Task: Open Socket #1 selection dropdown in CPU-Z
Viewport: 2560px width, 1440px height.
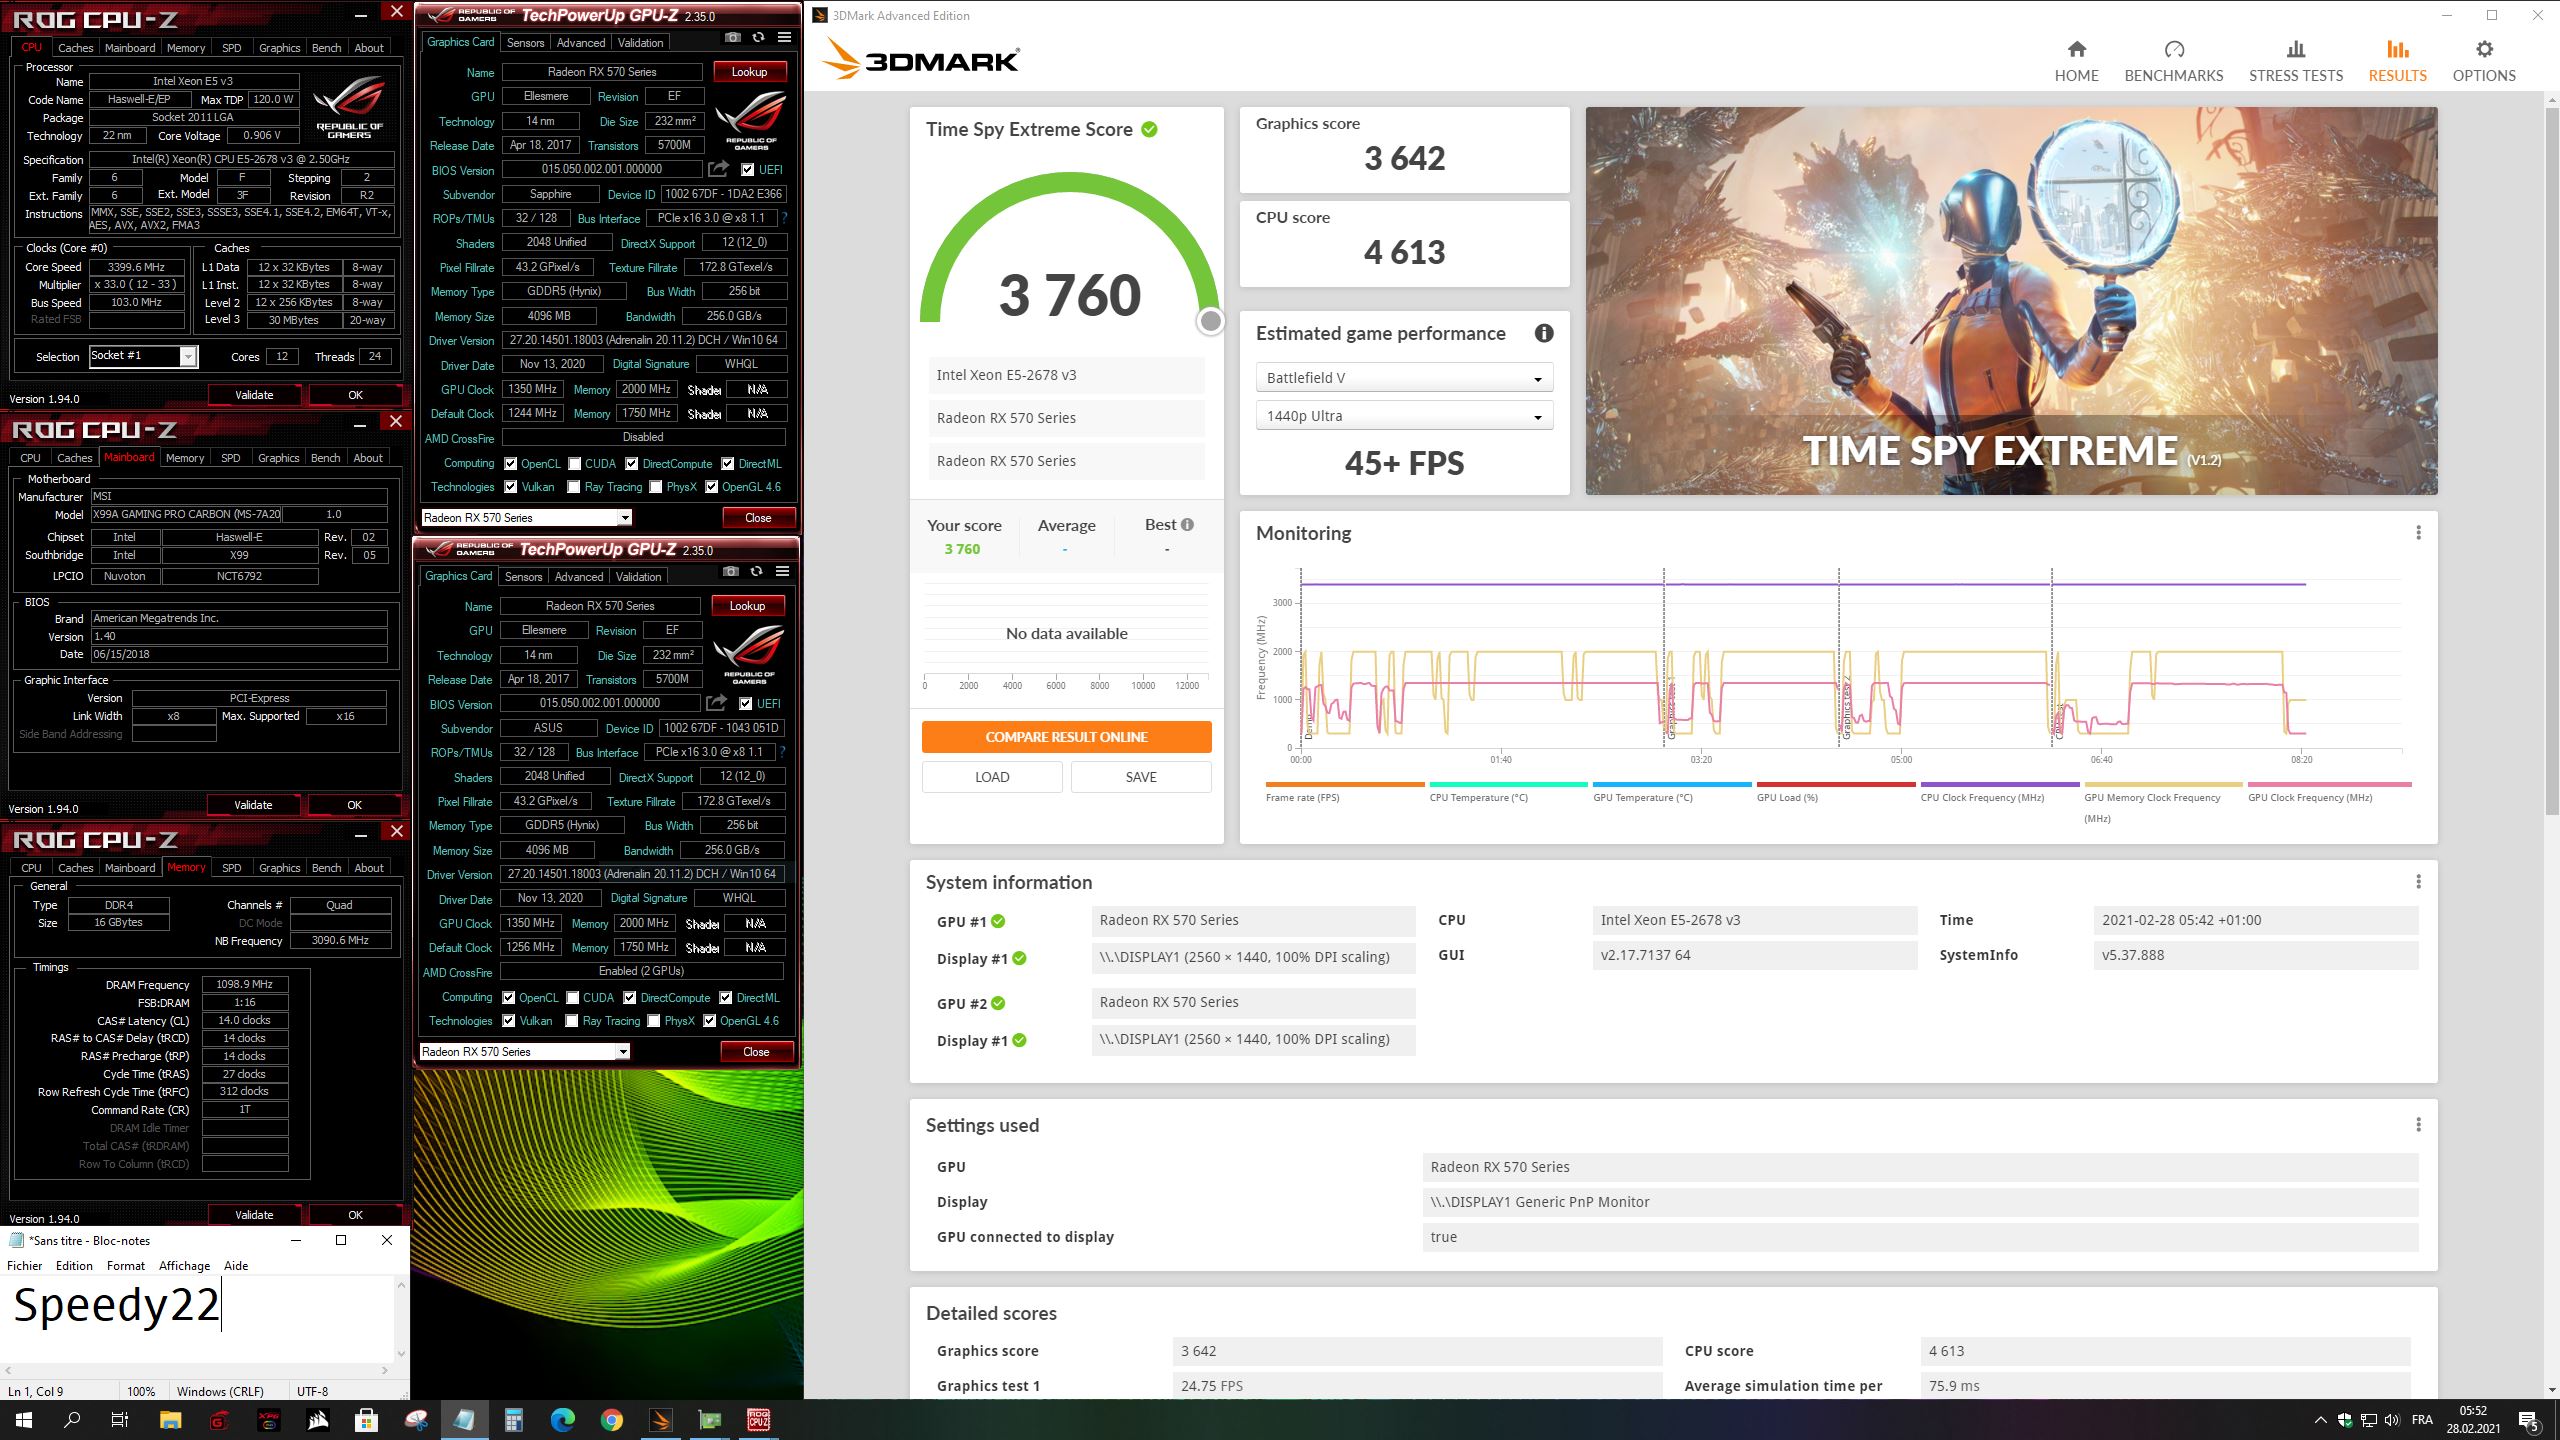Action: pyautogui.click(x=143, y=356)
